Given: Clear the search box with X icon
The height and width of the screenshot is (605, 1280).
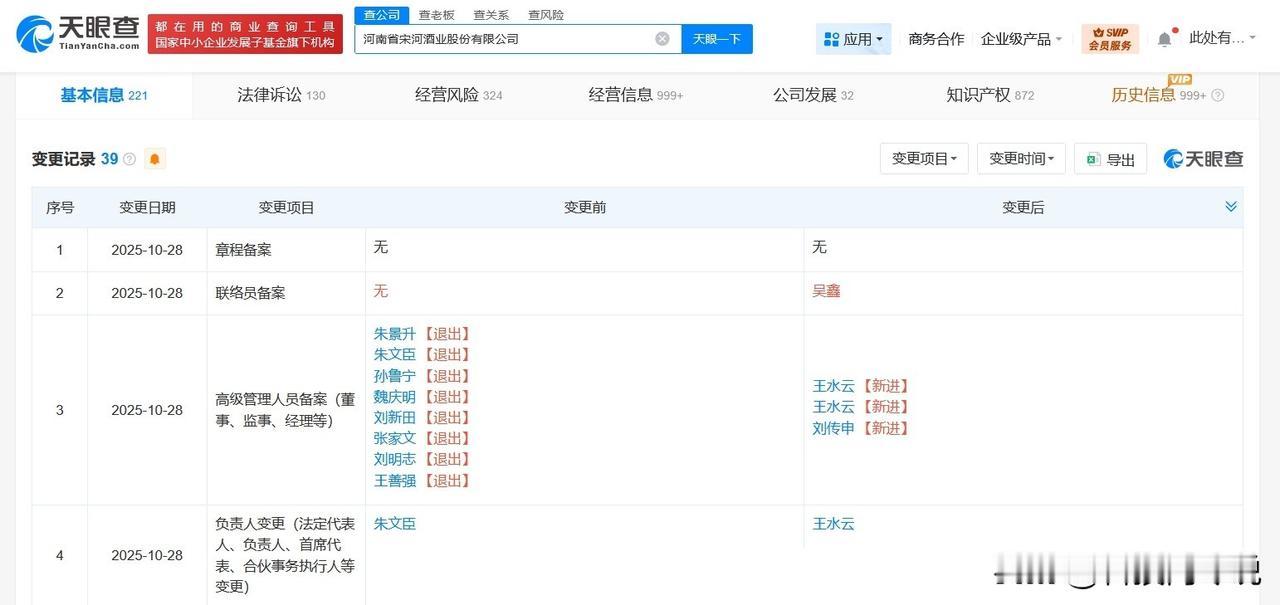Looking at the screenshot, I should coord(662,39).
